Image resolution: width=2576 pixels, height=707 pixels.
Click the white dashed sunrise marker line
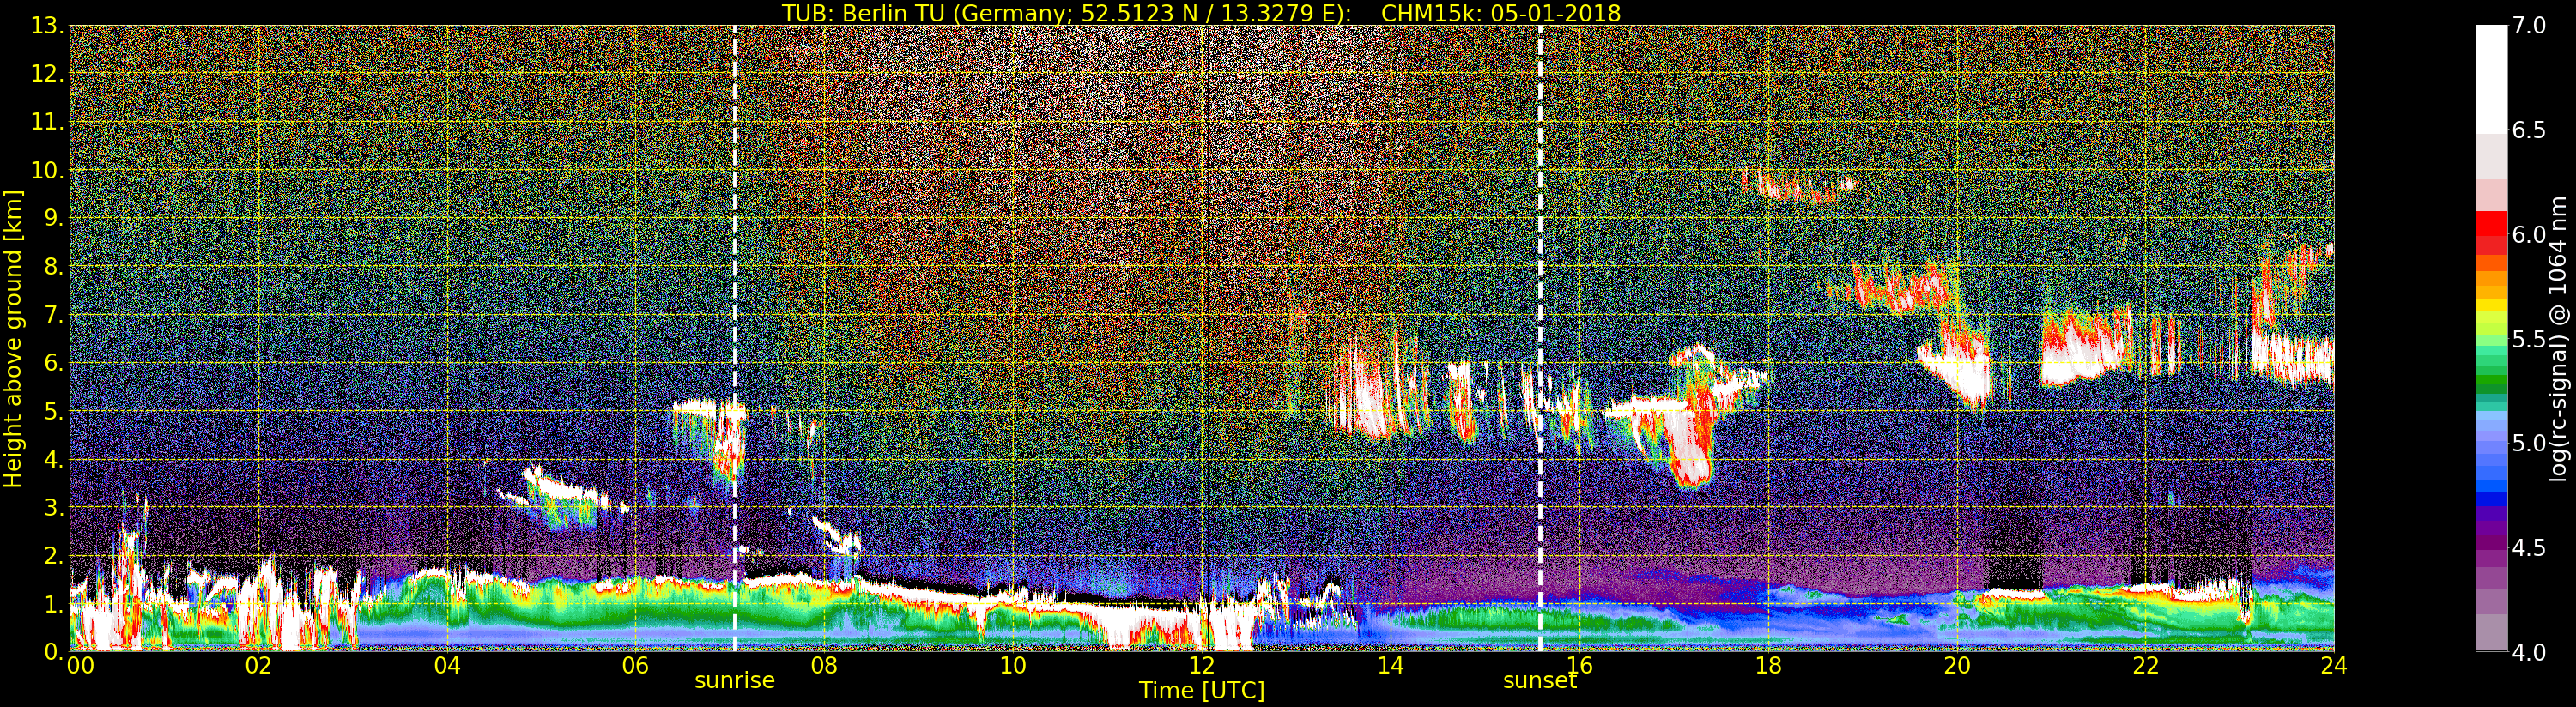(x=735, y=338)
